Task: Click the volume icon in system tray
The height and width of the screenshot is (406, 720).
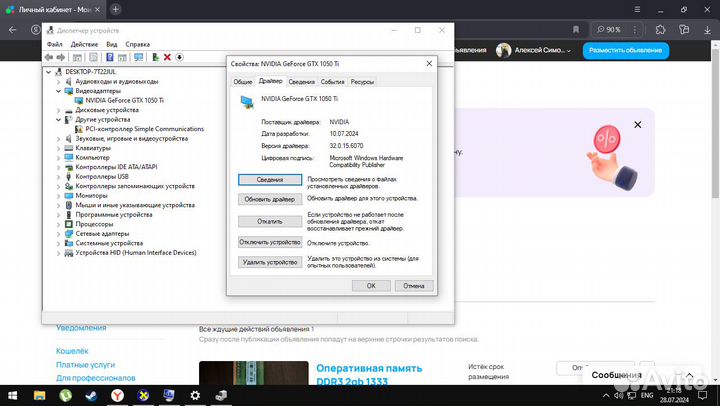Action: point(619,395)
